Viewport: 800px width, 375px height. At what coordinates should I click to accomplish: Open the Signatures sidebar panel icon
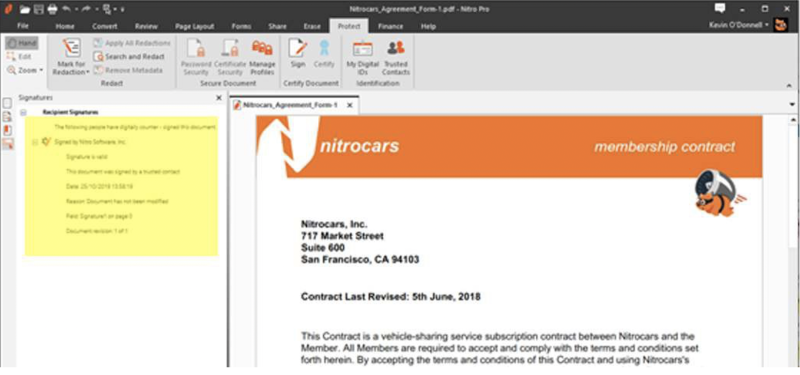click(8, 144)
